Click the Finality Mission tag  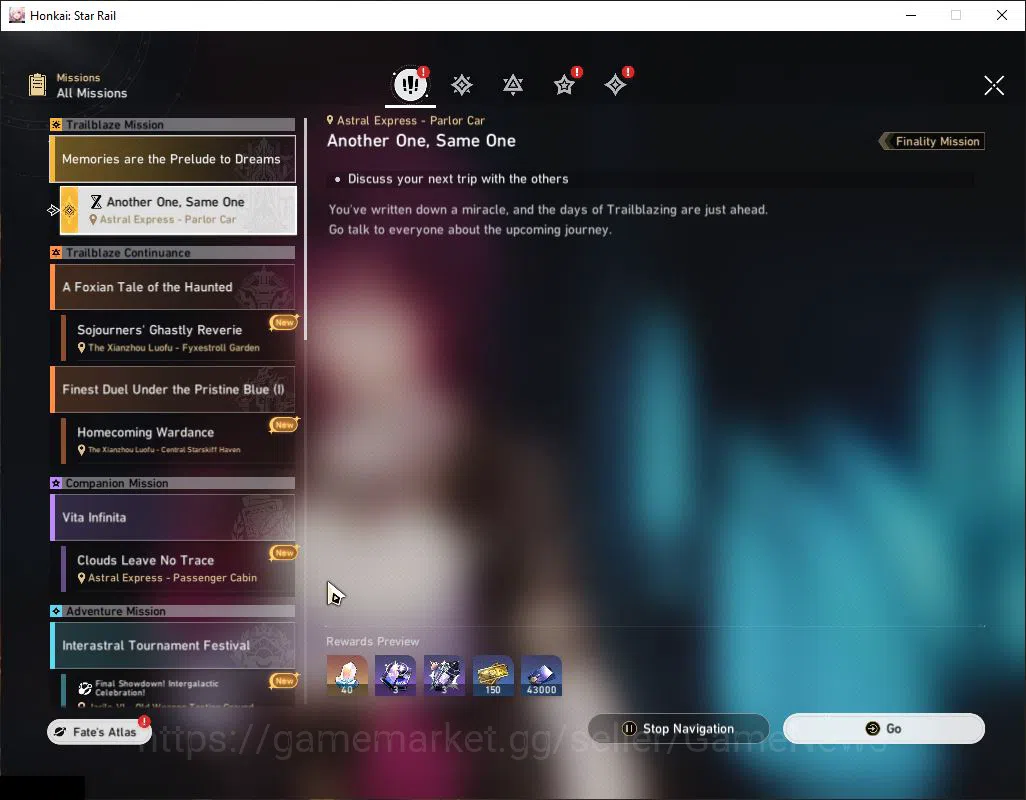click(932, 141)
